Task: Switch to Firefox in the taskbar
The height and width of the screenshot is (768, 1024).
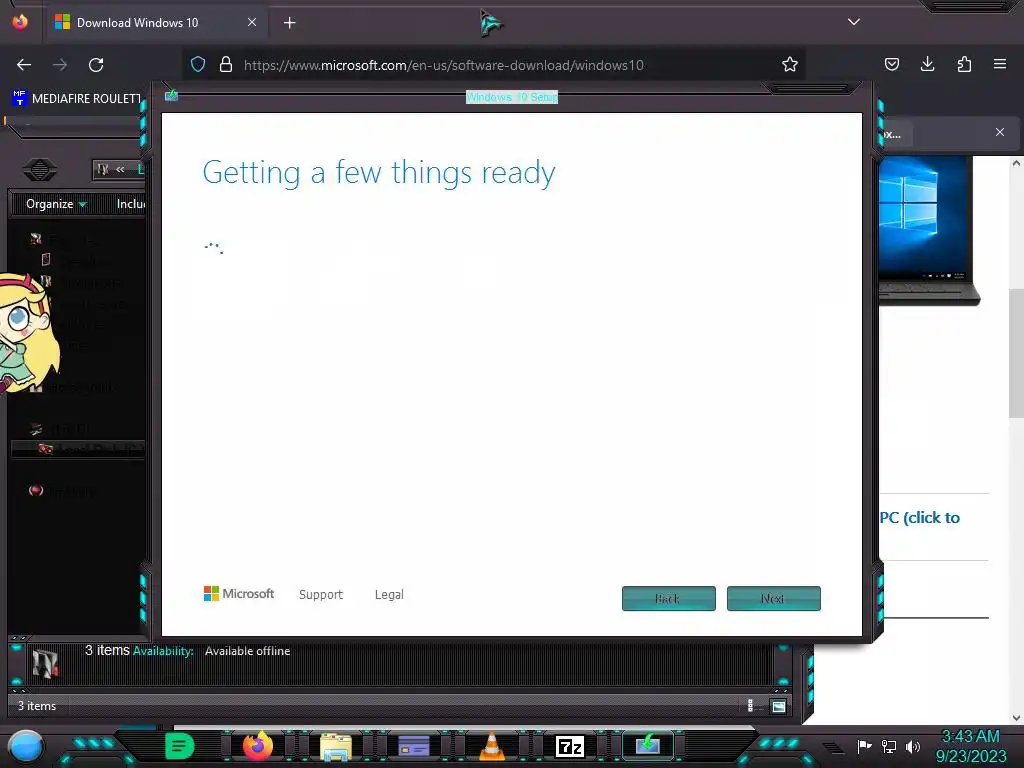Action: (x=257, y=746)
